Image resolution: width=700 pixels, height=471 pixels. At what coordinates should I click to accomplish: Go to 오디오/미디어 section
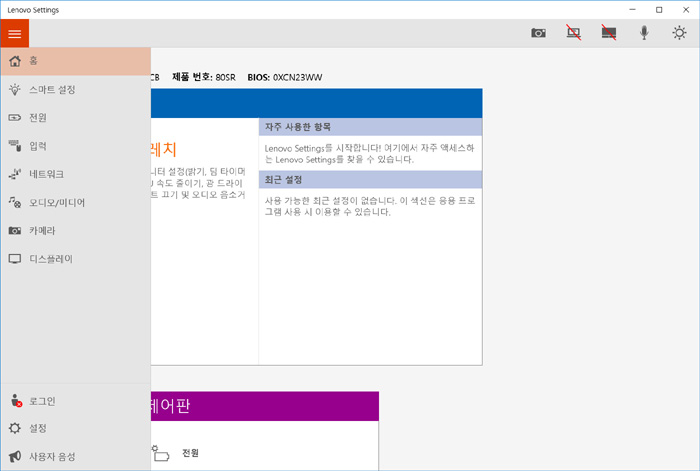click(x=75, y=203)
